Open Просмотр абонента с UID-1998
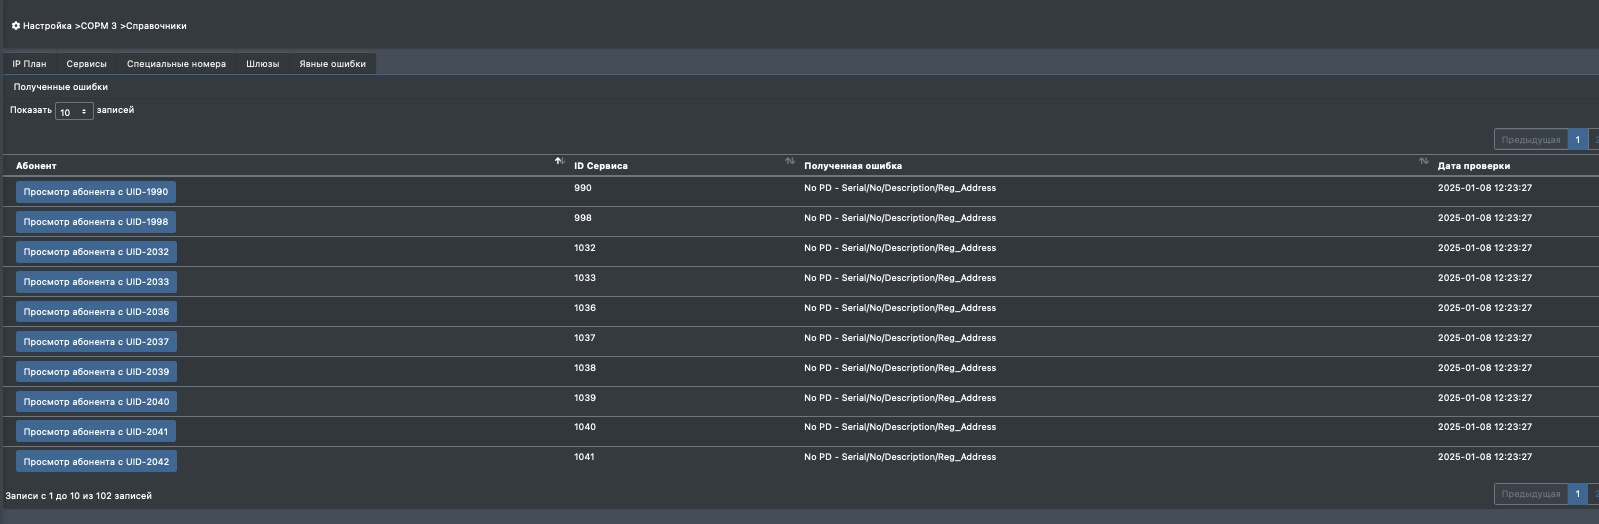 point(96,222)
